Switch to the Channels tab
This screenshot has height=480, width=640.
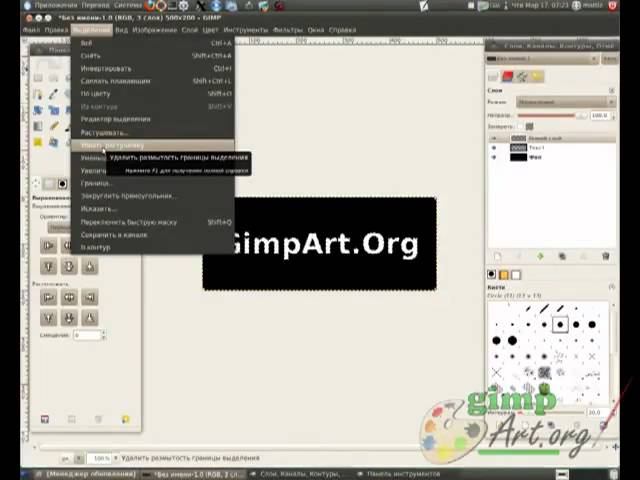[507, 76]
